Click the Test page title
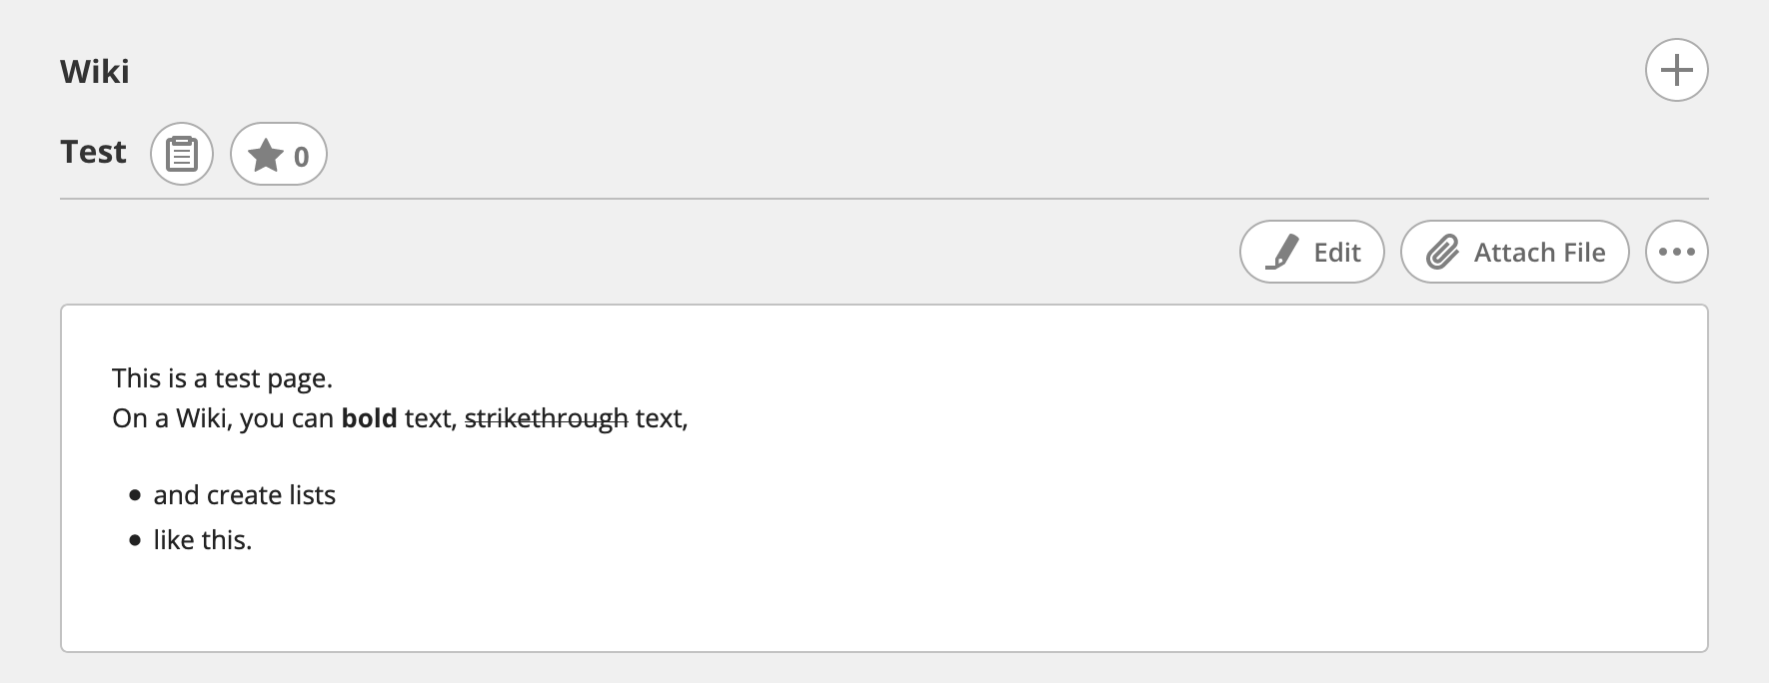 point(93,152)
